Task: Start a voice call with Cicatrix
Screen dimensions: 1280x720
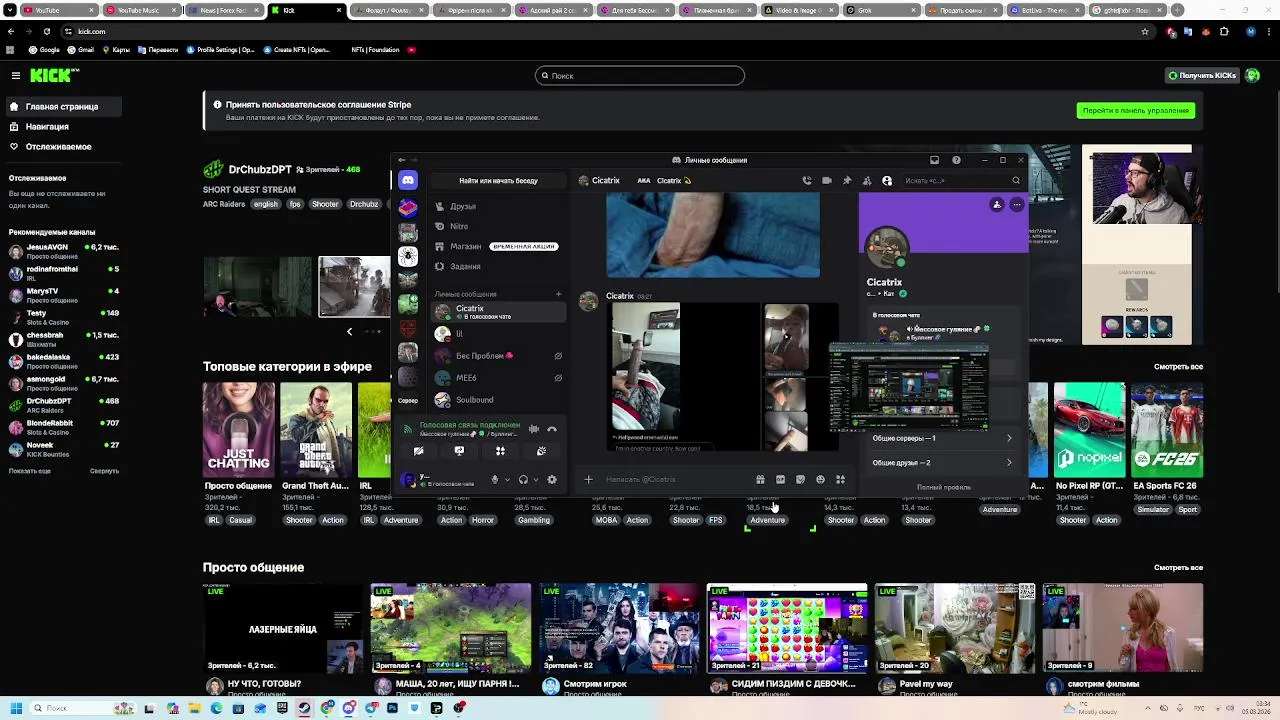Action: 807,181
